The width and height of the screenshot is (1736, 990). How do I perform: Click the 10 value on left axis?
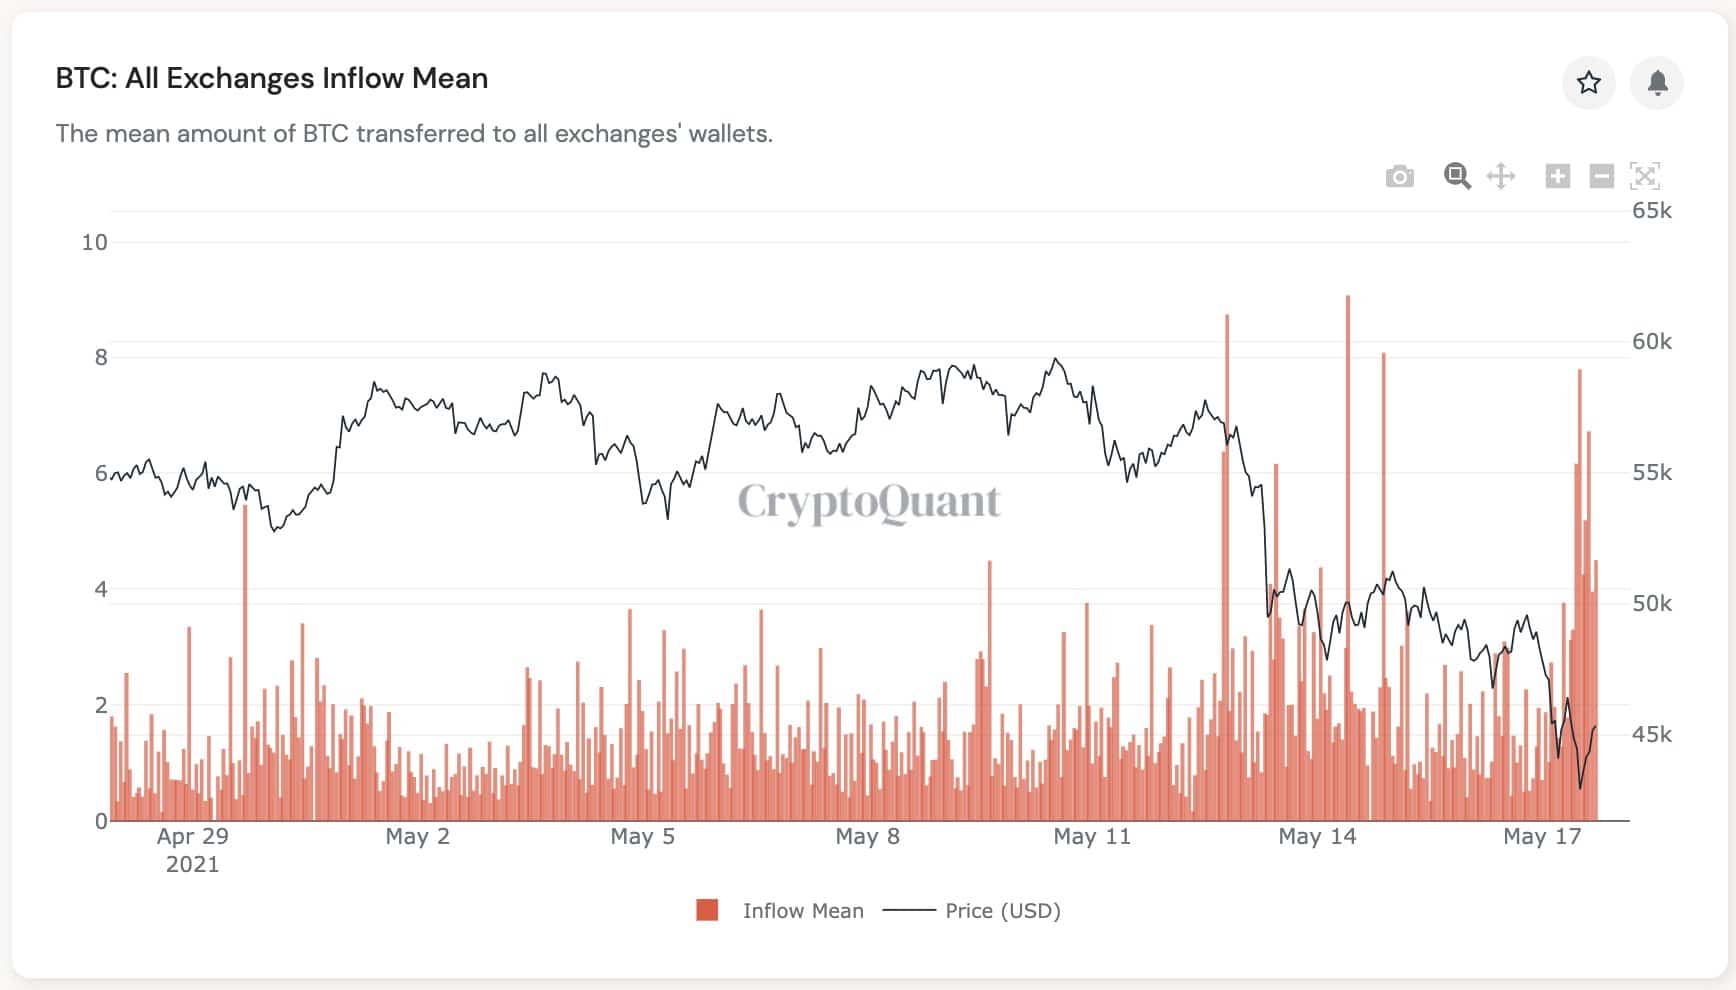click(94, 242)
